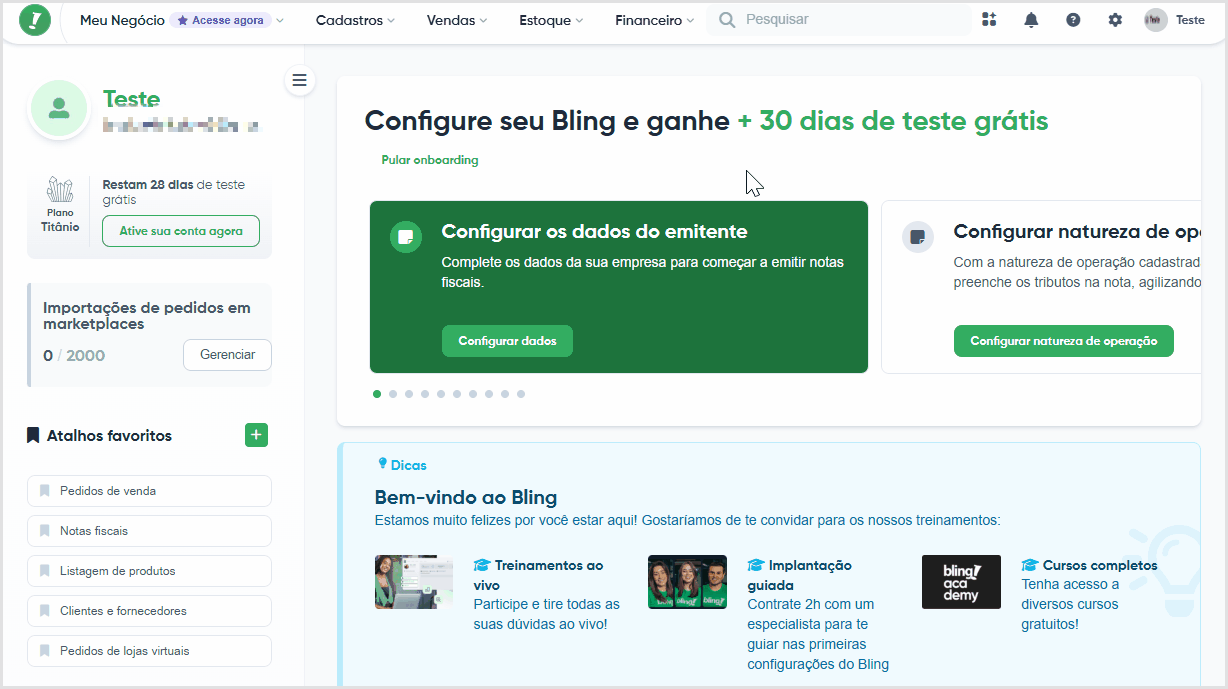The width and height of the screenshot is (1228, 689).
Task: Click the search magnifier icon
Action: pyautogui.click(x=727, y=20)
